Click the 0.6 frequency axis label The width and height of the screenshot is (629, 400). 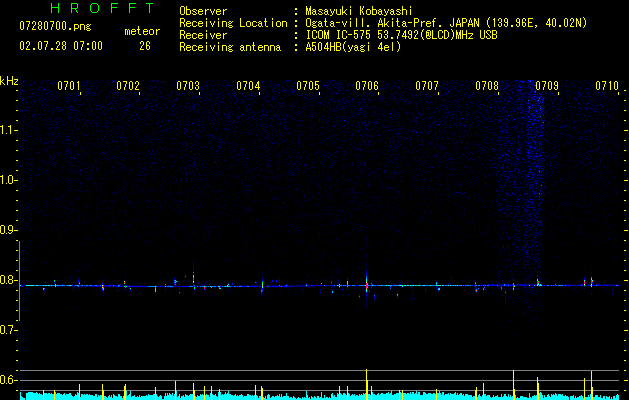pyautogui.click(x=8, y=380)
